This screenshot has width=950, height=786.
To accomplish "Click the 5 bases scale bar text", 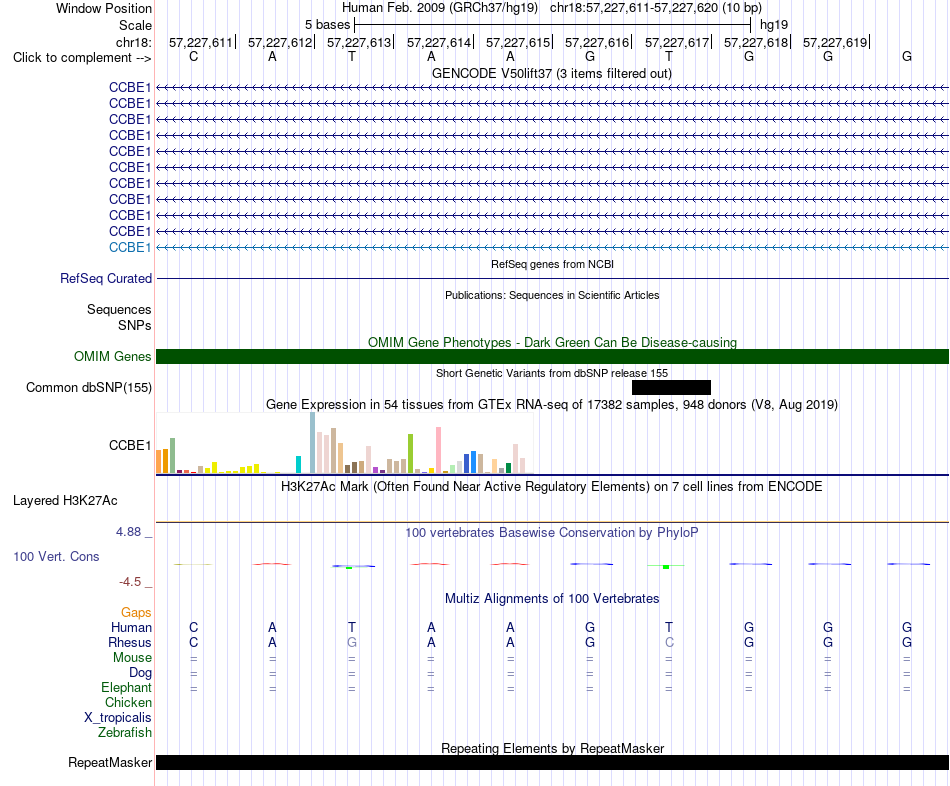I will (327, 25).
